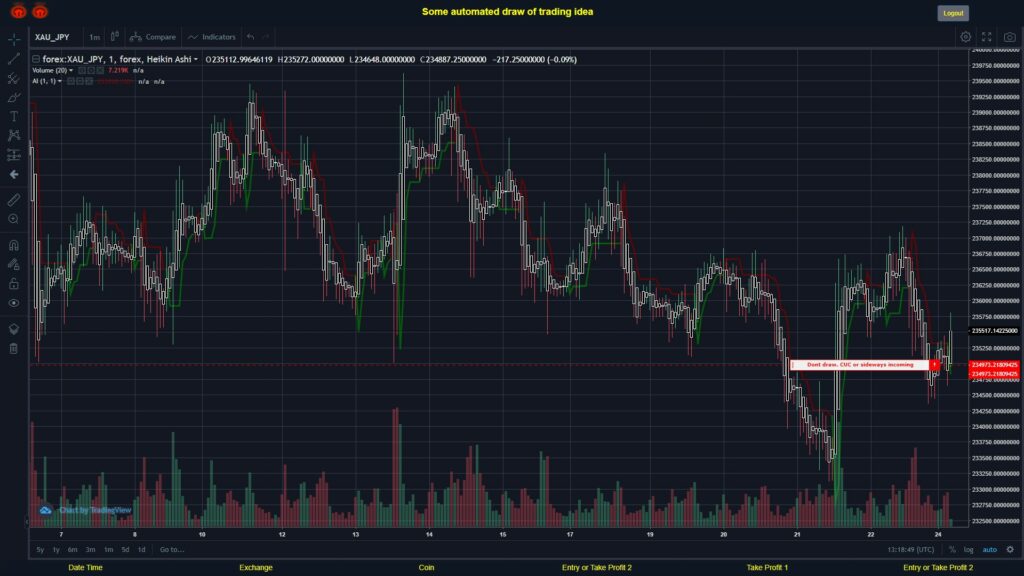Toggle auto scale mode

tap(990, 549)
